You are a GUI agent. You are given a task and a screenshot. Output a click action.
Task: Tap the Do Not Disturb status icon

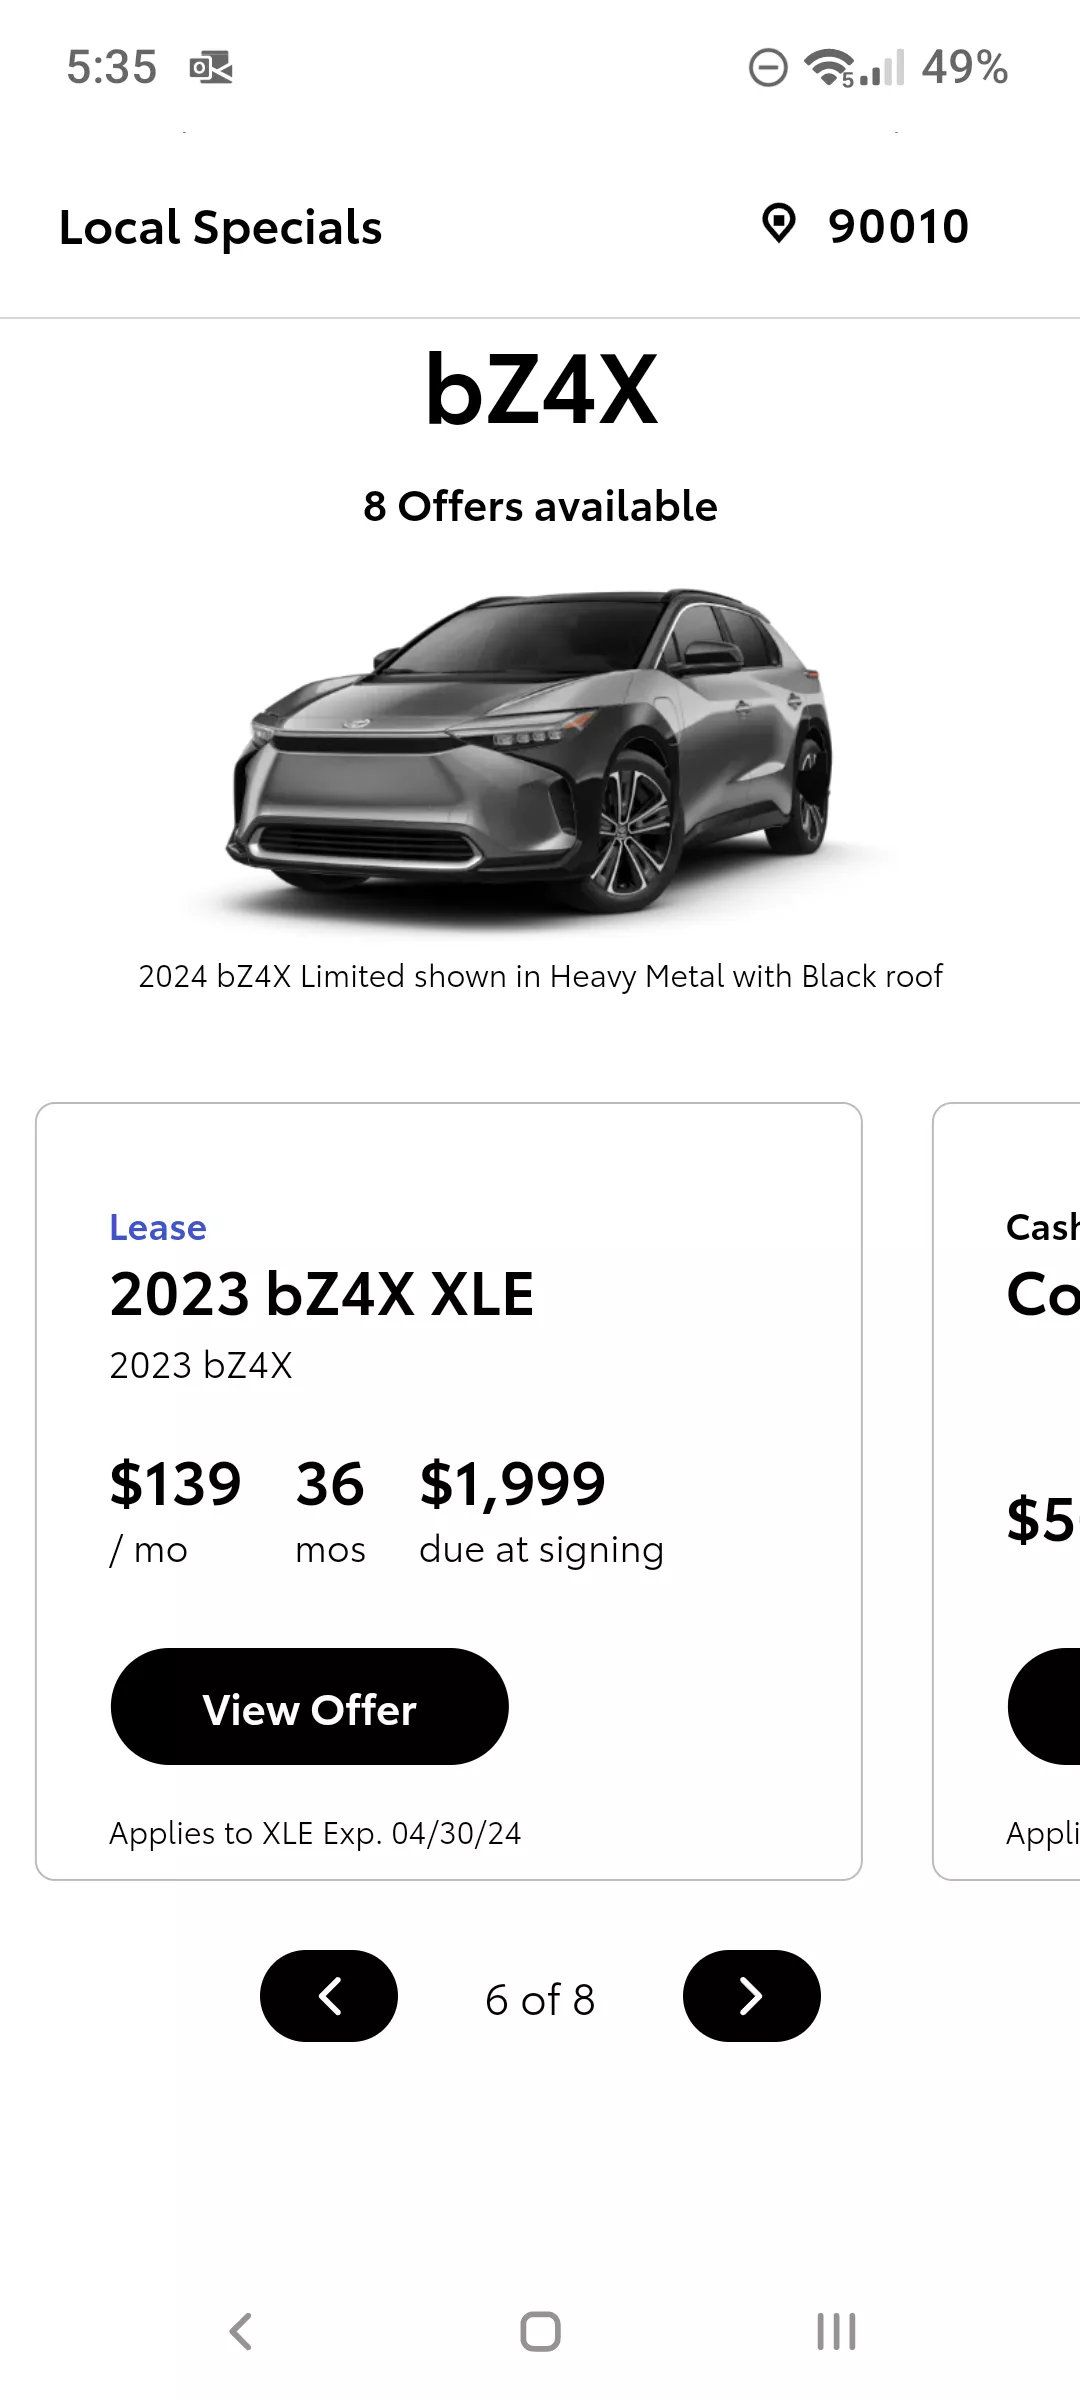click(768, 68)
